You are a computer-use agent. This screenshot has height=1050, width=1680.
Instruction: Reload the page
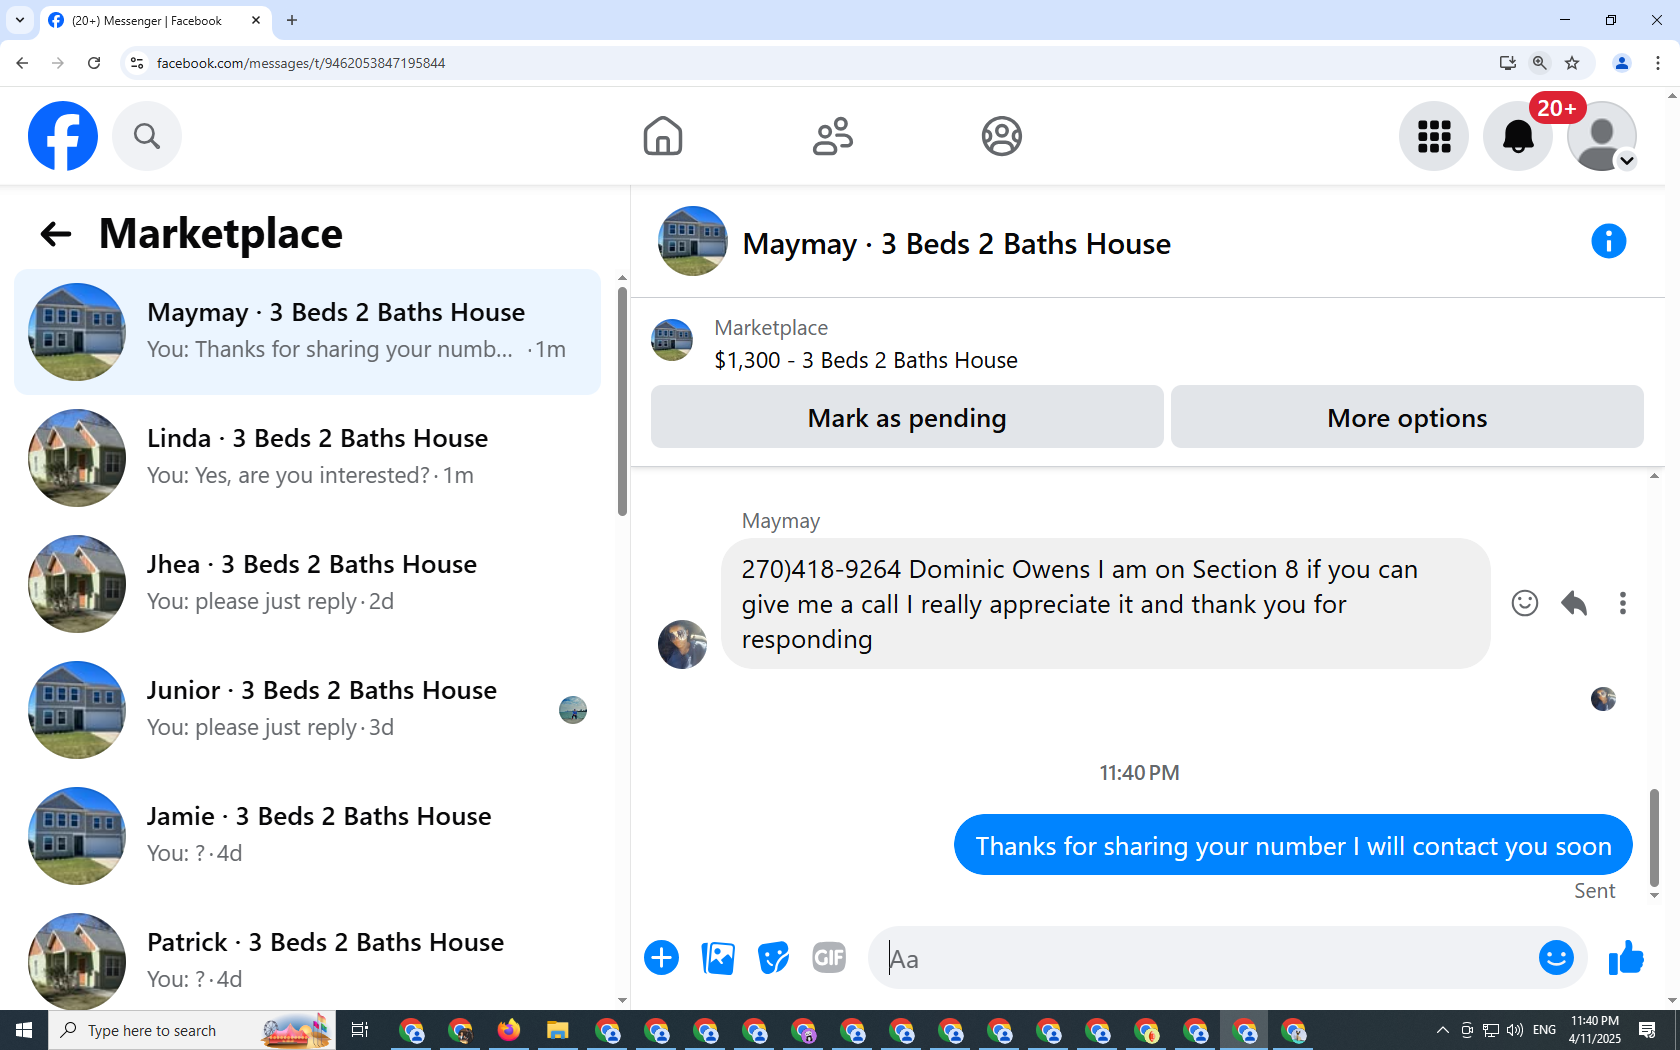94,63
